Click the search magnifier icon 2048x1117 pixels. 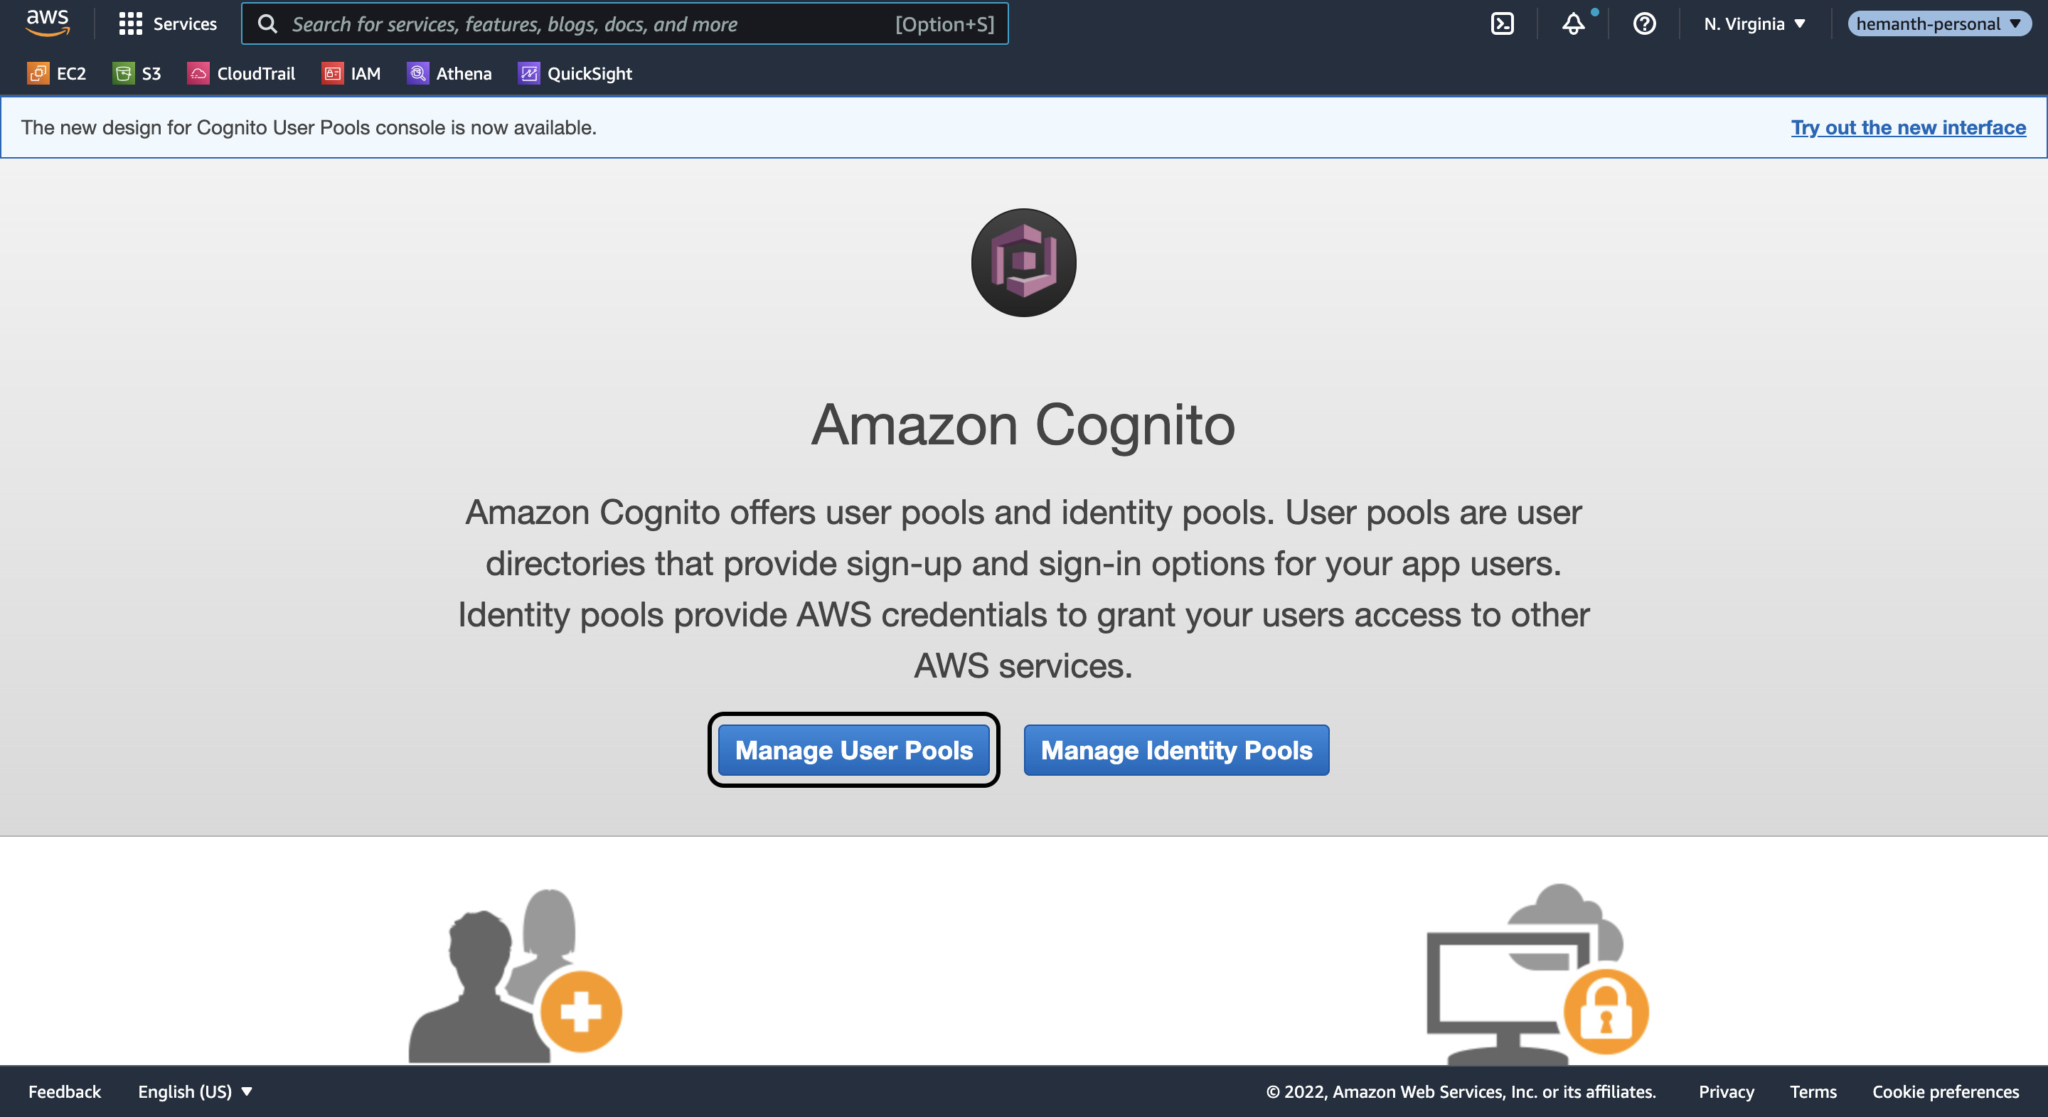click(x=267, y=24)
